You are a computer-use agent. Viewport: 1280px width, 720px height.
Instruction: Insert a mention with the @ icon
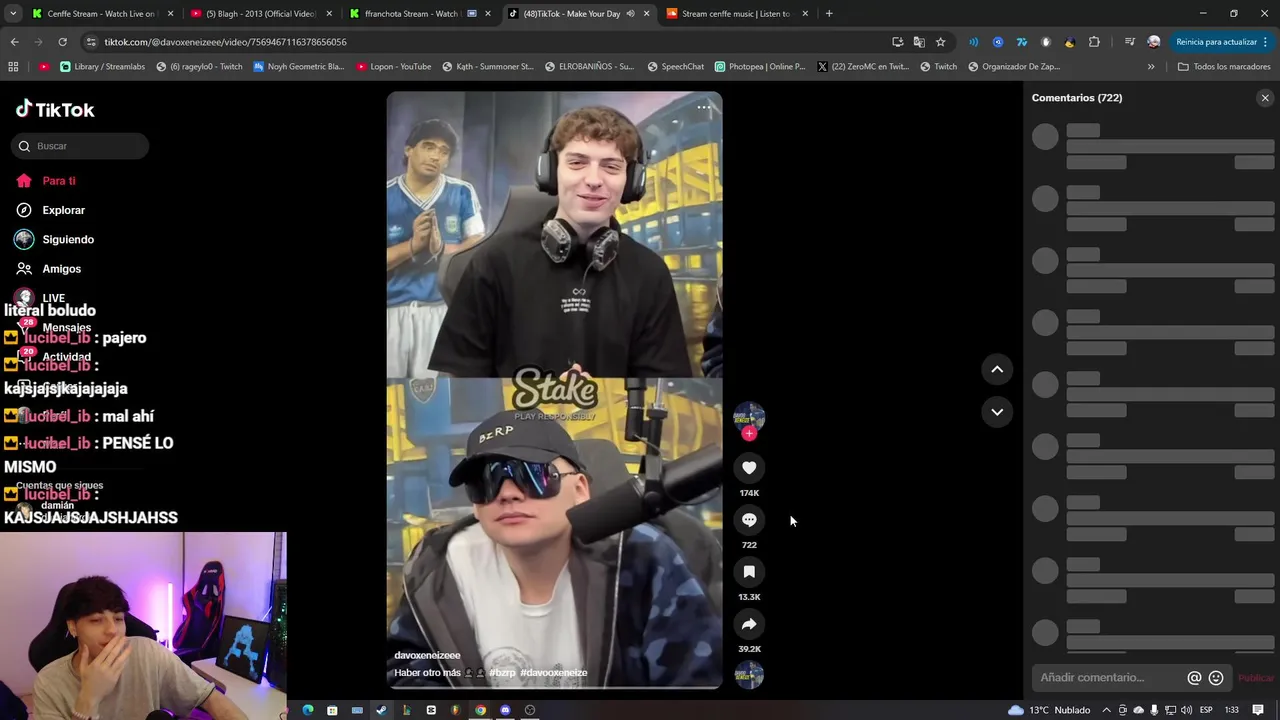(1194, 677)
